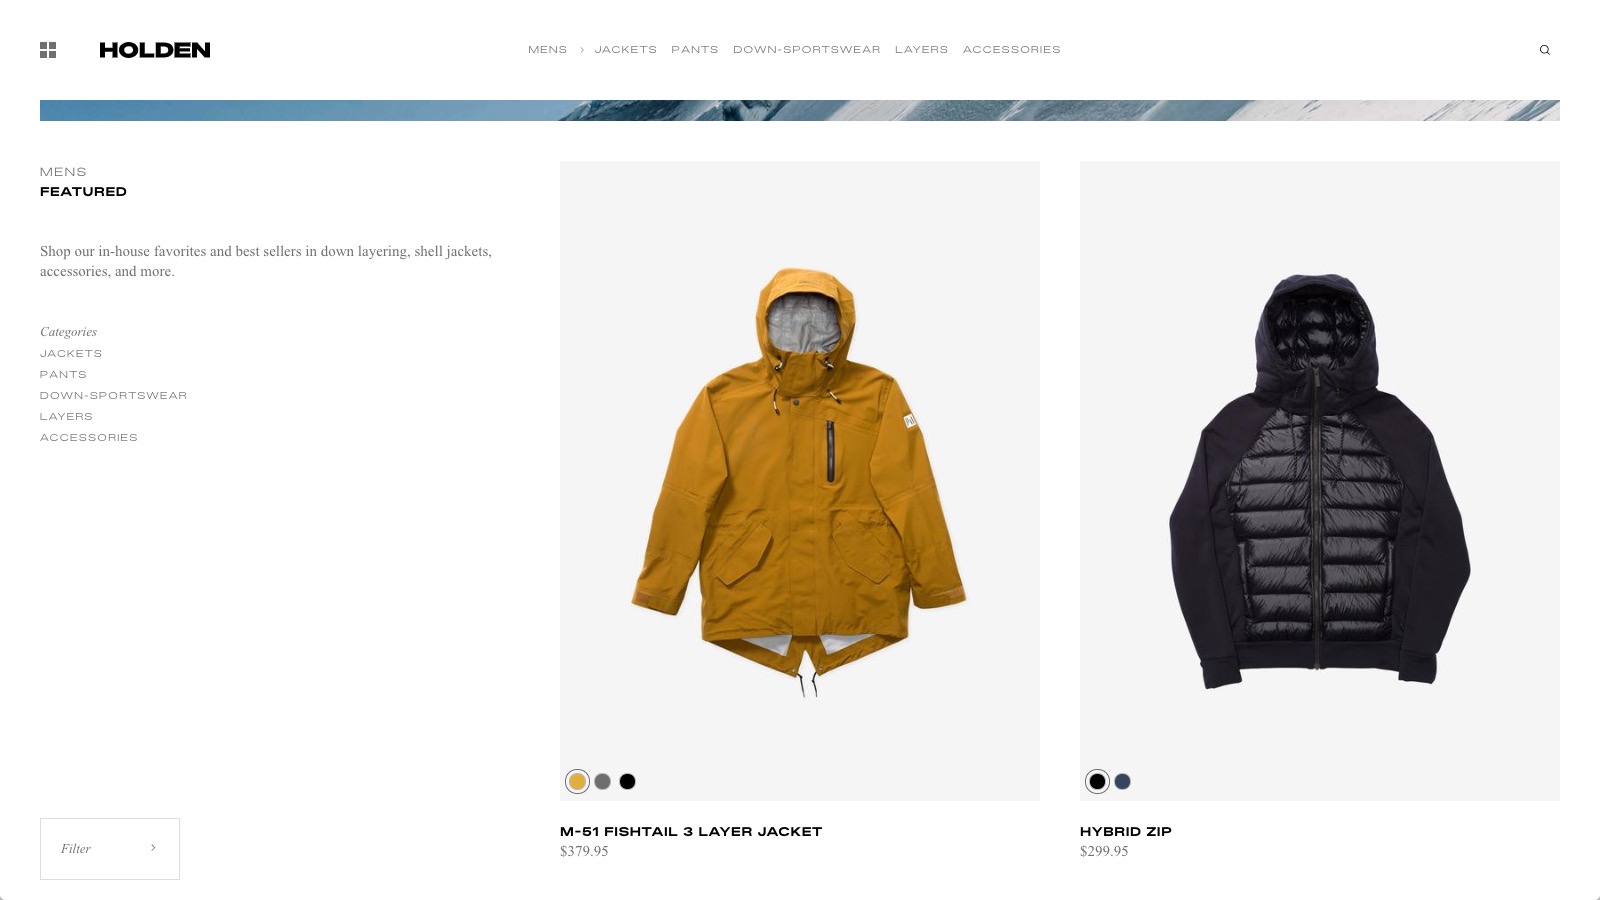Select JACKETS in sidebar categories
The width and height of the screenshot is (1600, 900).
[x=71, y=354]
